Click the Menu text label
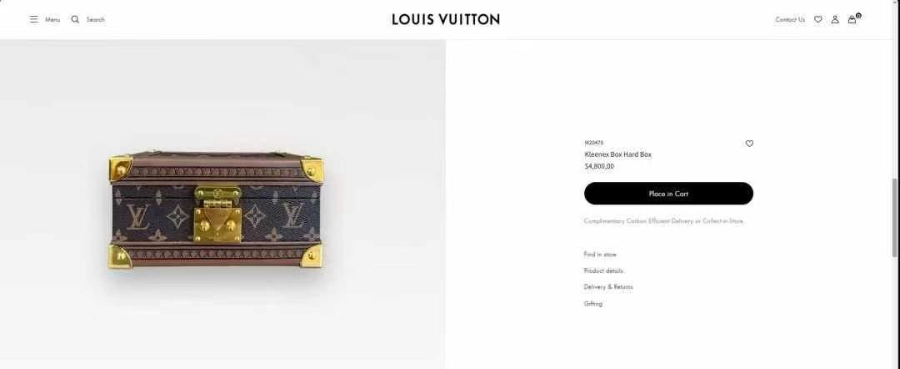Viewport: 900px width, 369px height. pos(52,20)
